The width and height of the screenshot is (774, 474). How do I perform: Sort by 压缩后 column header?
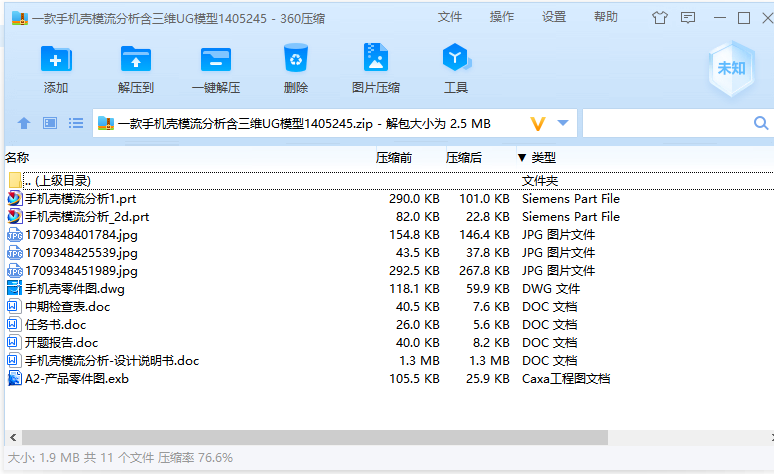click(464, 158)
